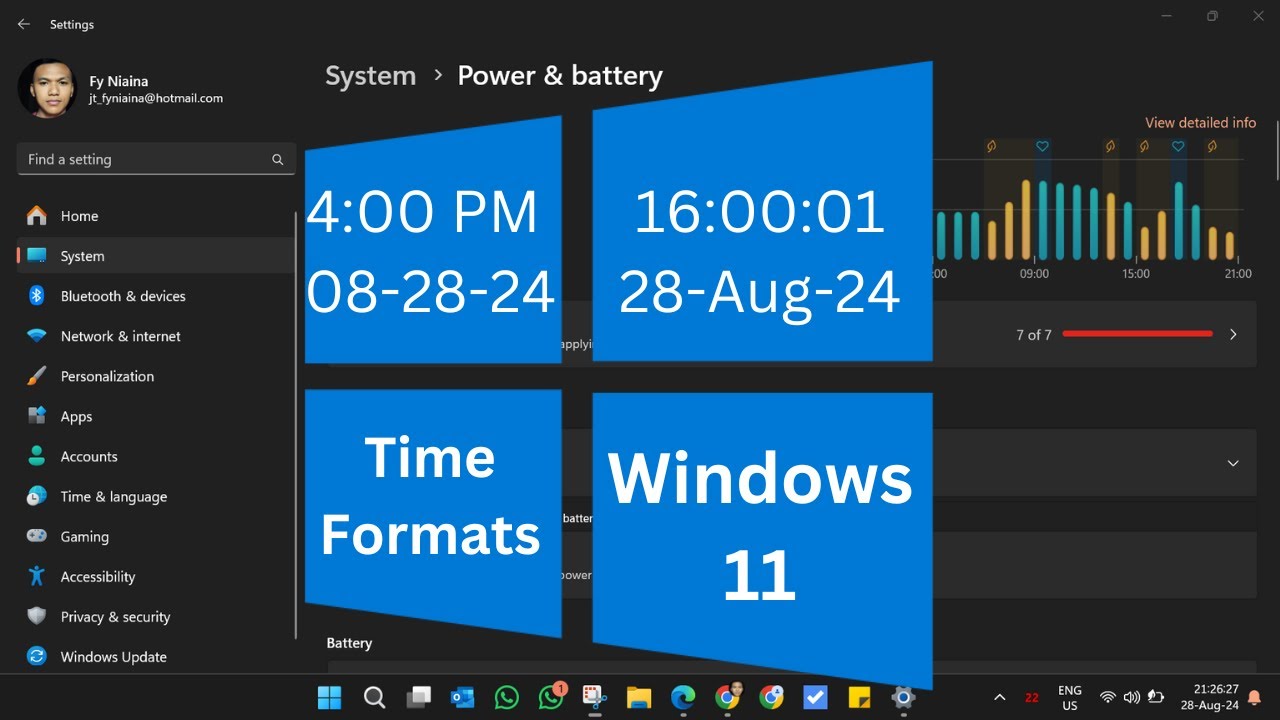The height and width of the screenshot is (720, 1280).
Task: Click the red 22 tray indicator
Action: click(1032, 697)
